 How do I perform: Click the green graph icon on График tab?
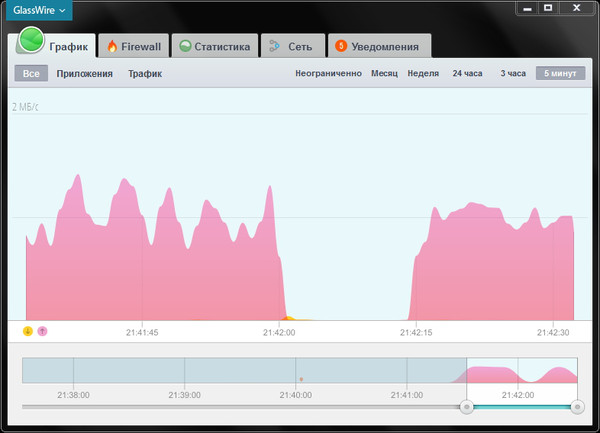pos(32,41)
